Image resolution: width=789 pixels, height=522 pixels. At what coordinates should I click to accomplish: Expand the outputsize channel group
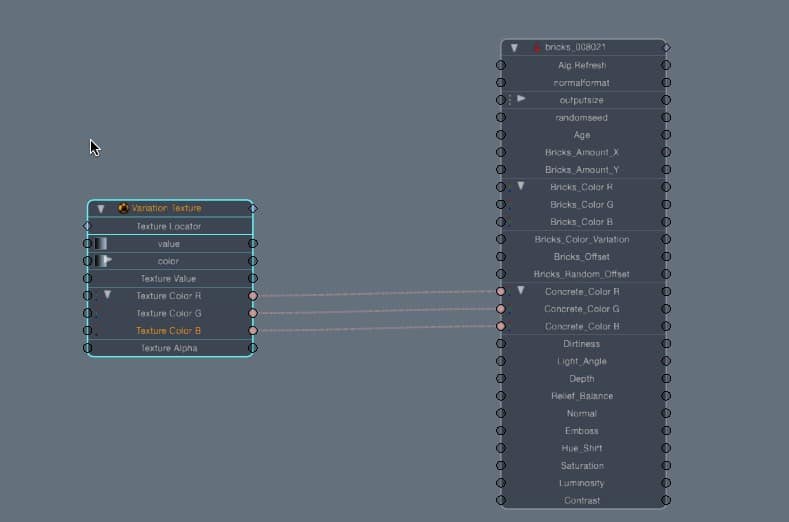(x=521, y=99)
